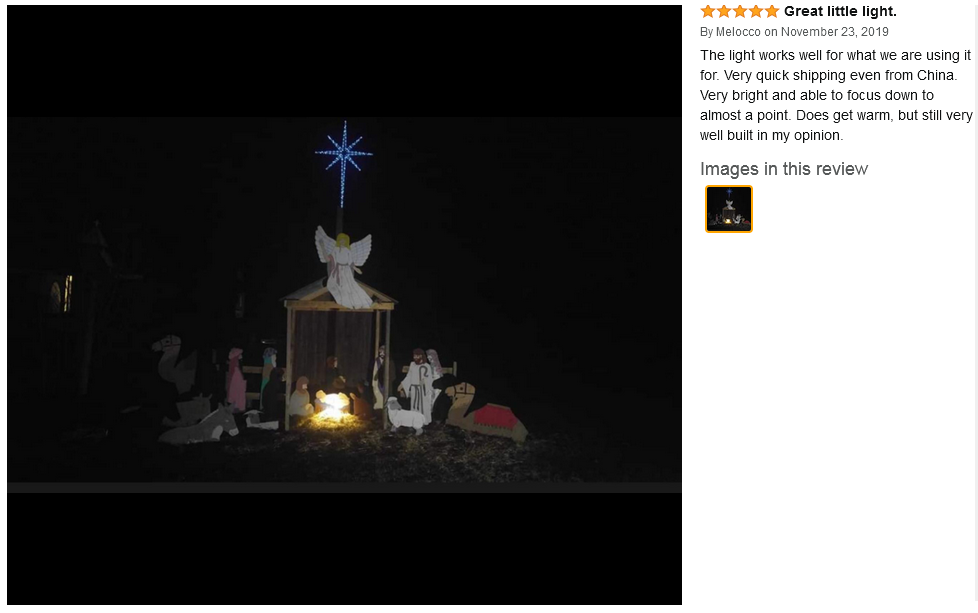The width and height of the screenshot is (978, 613).
Task: Open the nativity thumbnail under Images in this review
Action: point(729,209)
